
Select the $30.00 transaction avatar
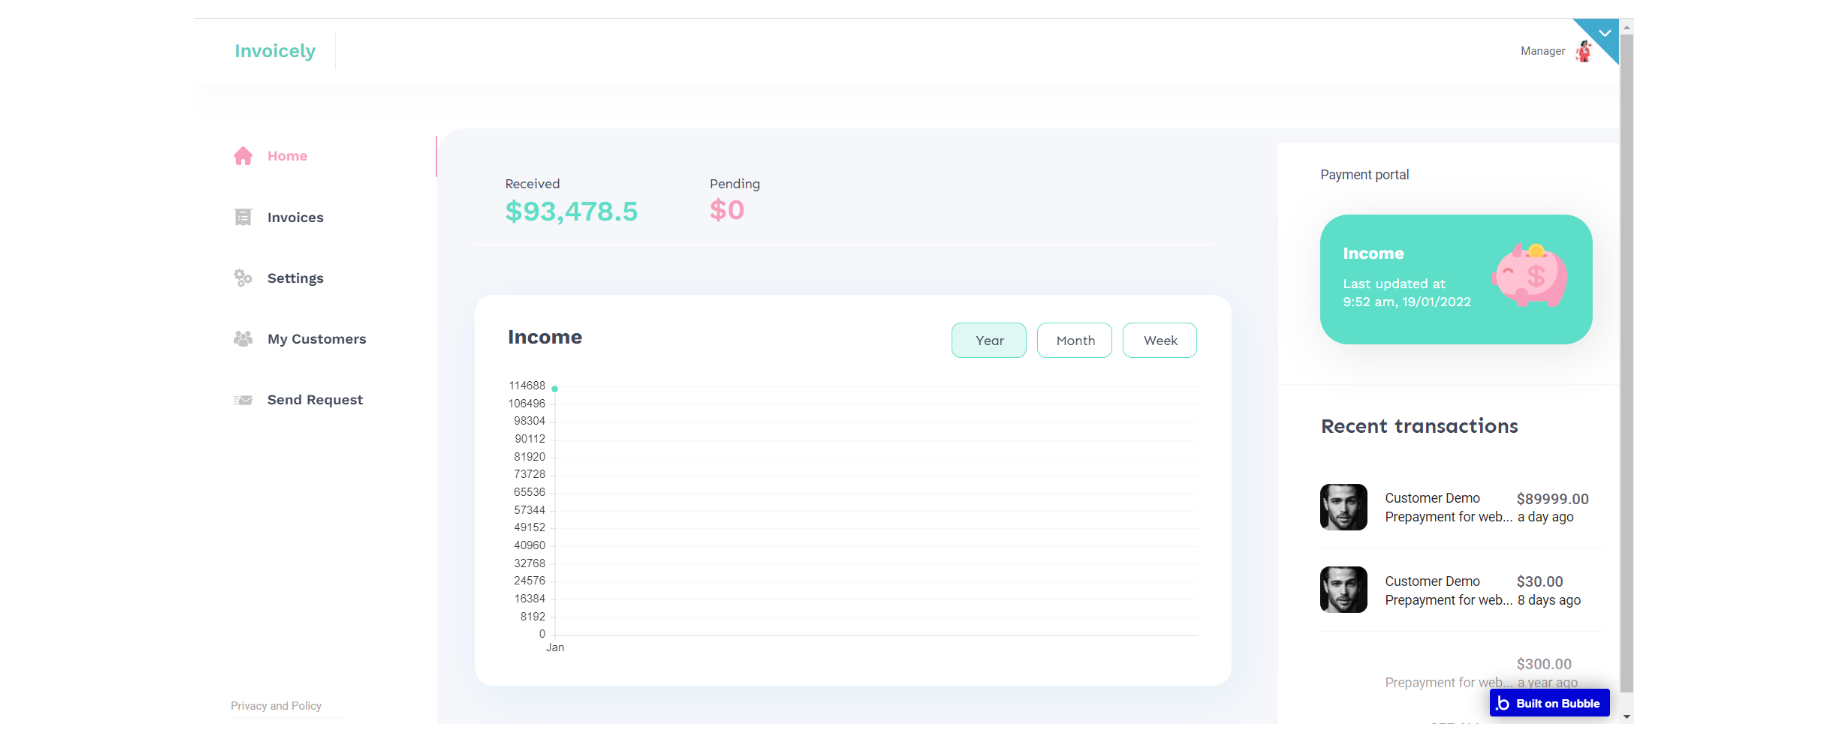[x=1344, y=590]
